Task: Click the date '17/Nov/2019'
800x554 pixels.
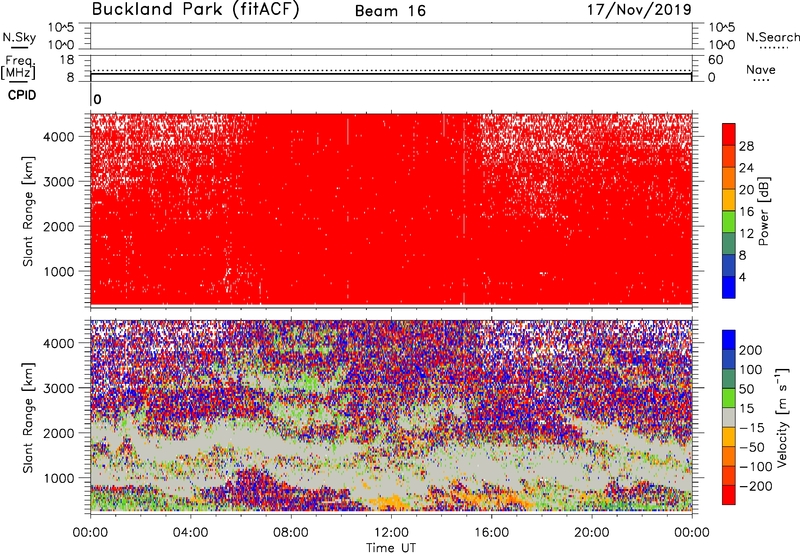Action: [x=639, y=10]
